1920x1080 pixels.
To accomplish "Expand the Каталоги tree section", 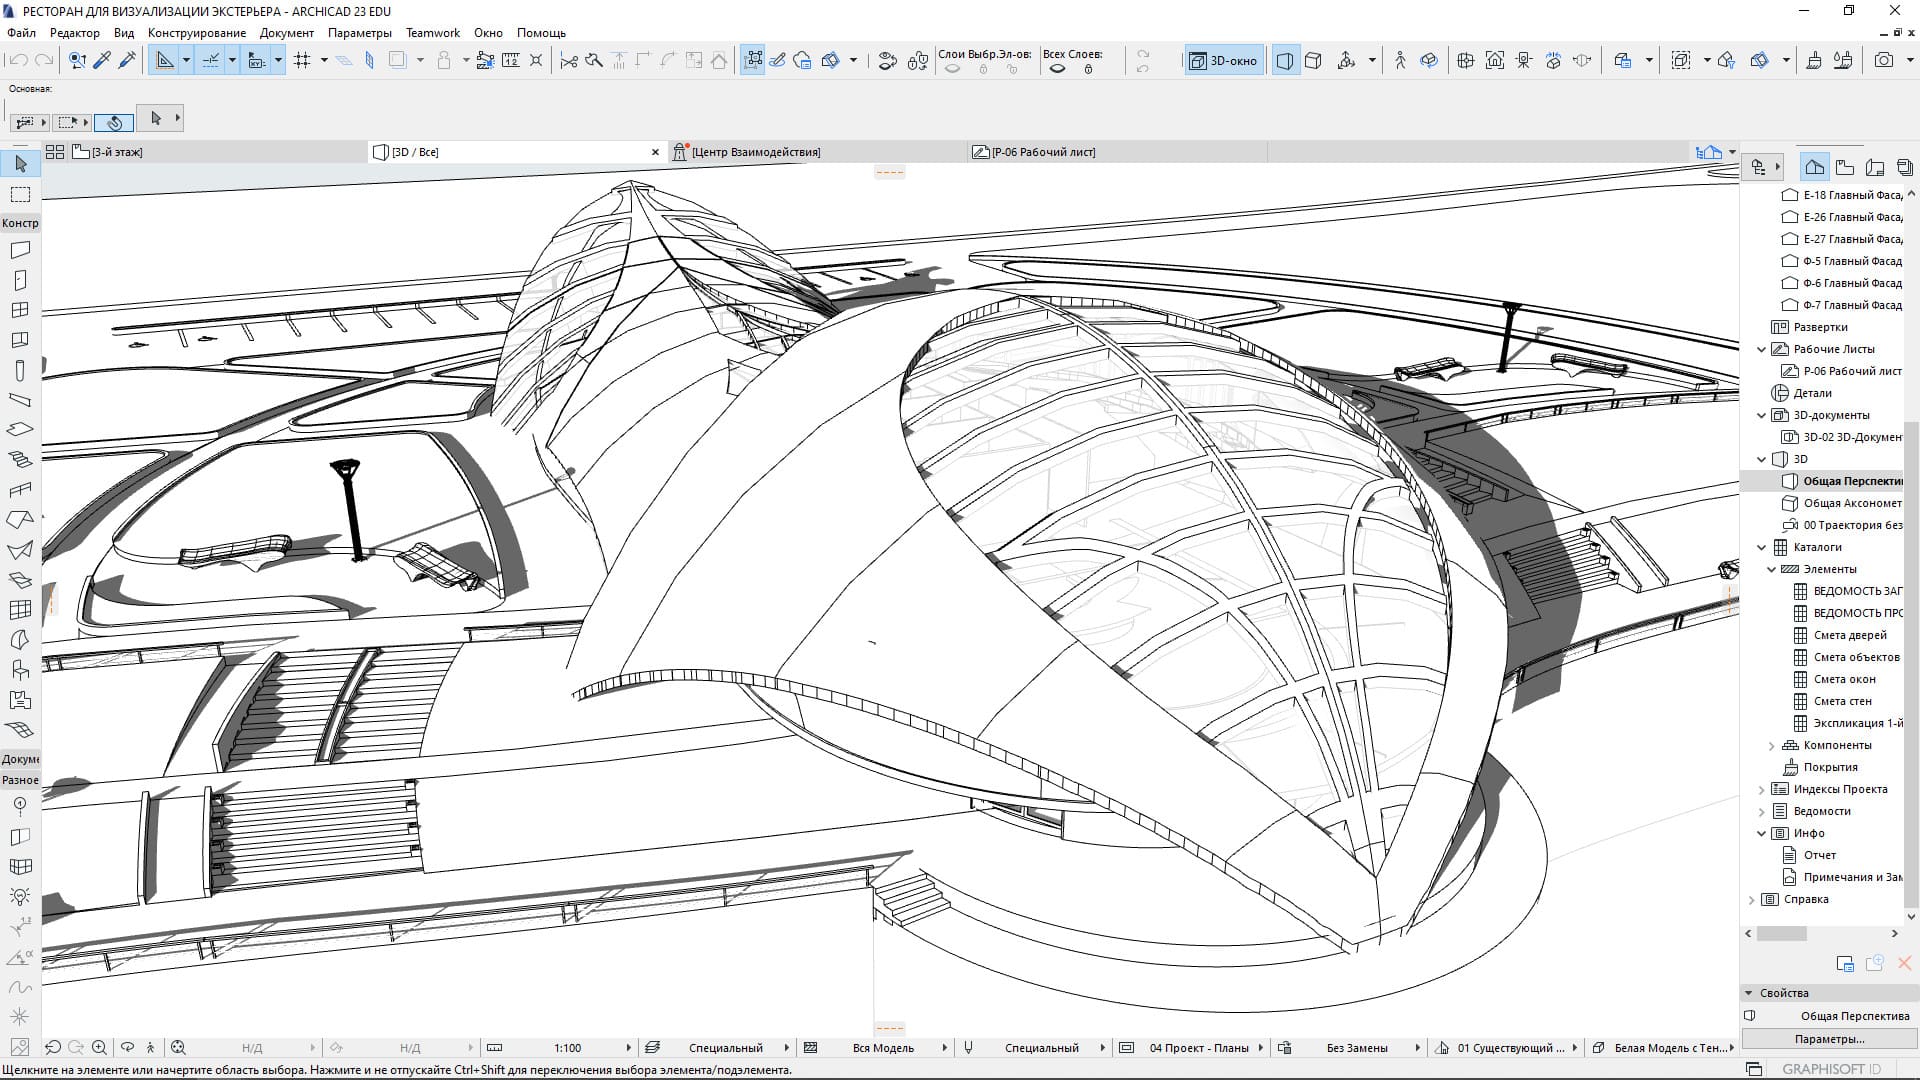I will 1762,546.
